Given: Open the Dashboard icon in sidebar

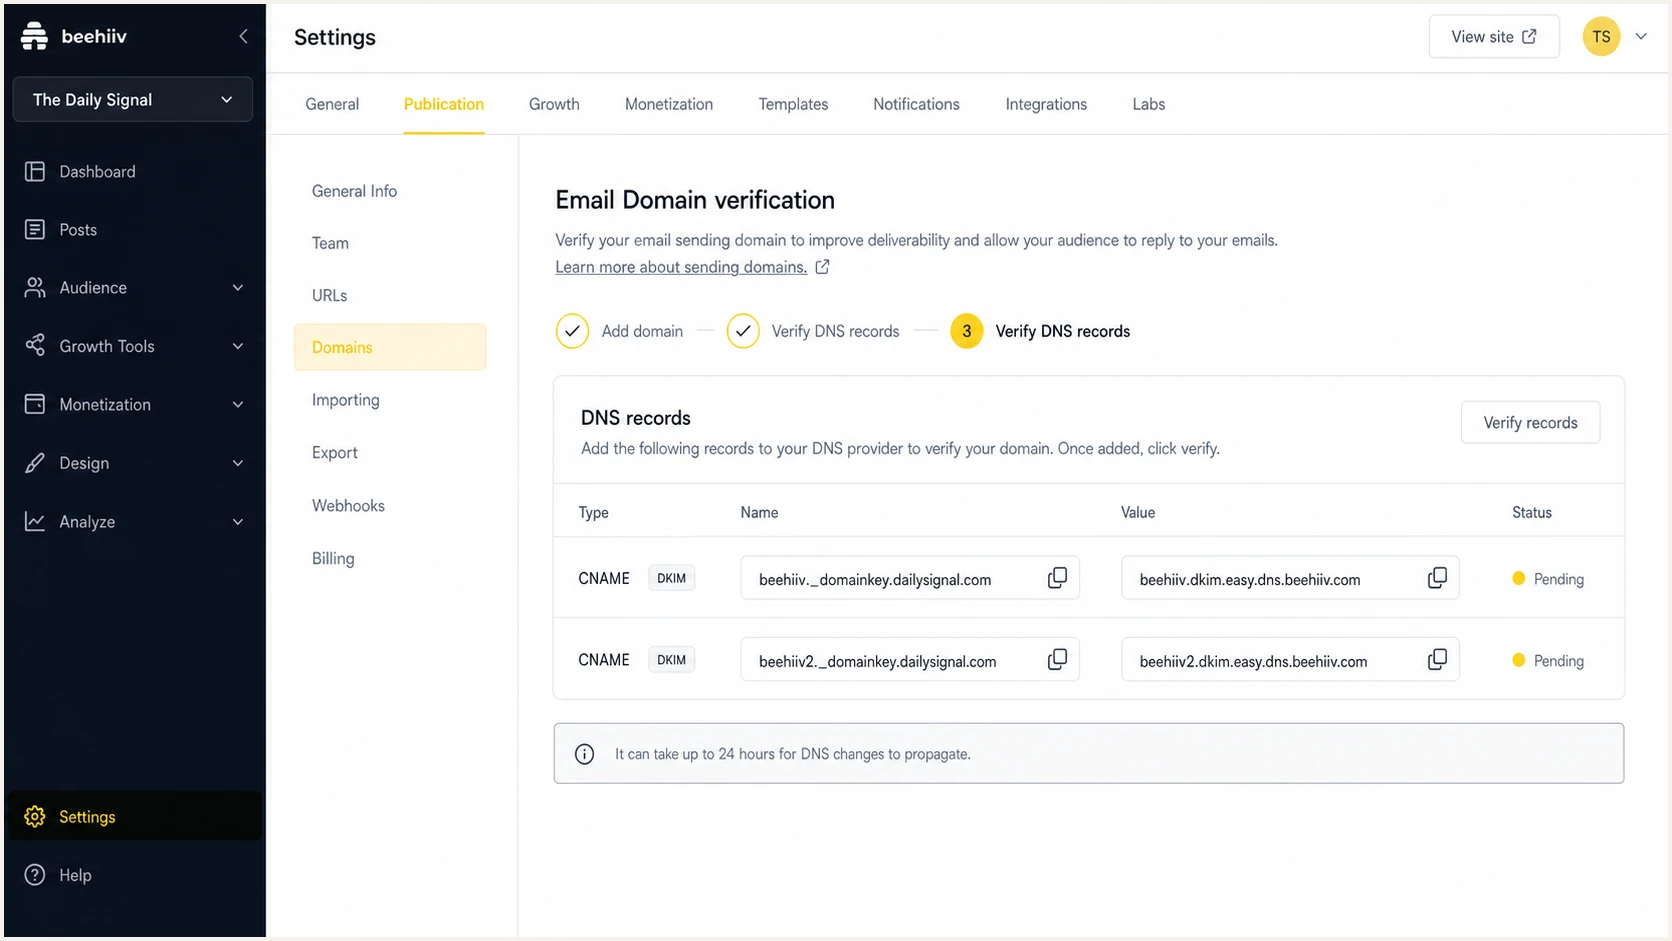Looking at the screenshot, I should click(35, 171).
